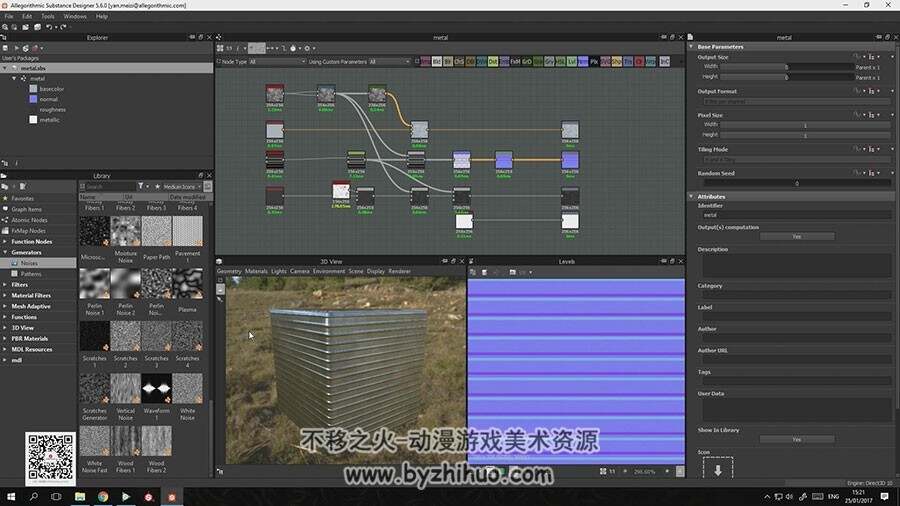
Task: Adjust the Output Size Height slider
Action: (787, 76)
